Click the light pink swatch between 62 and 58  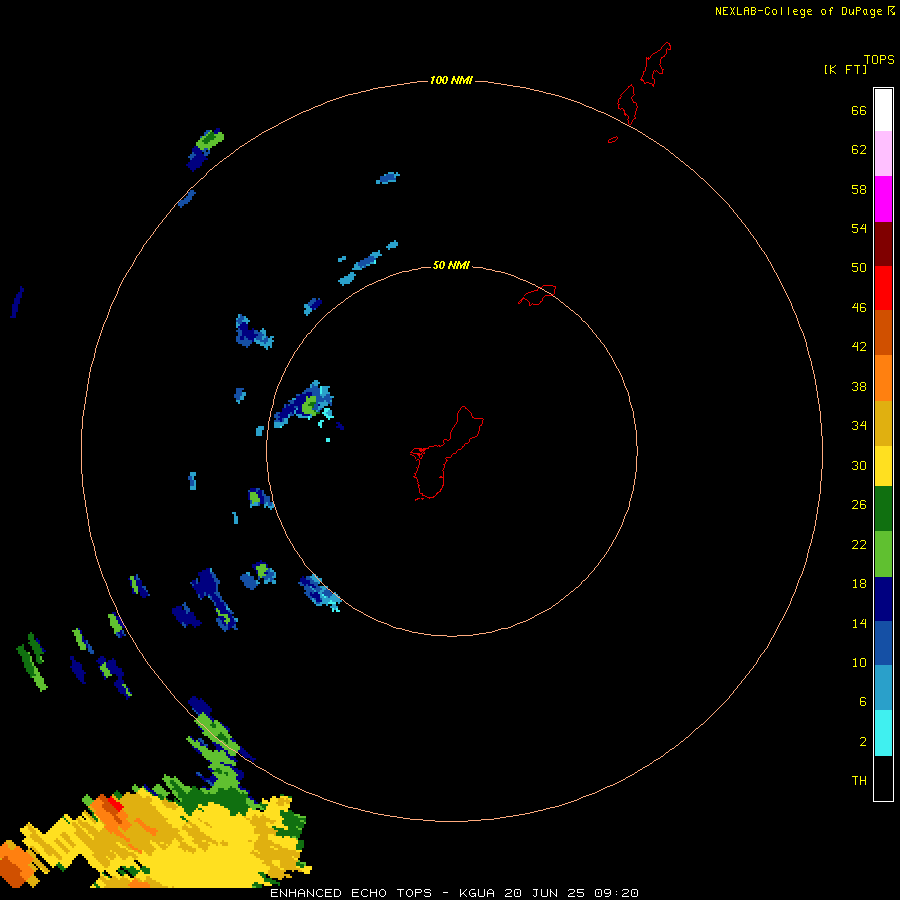[x=883, y=153]
